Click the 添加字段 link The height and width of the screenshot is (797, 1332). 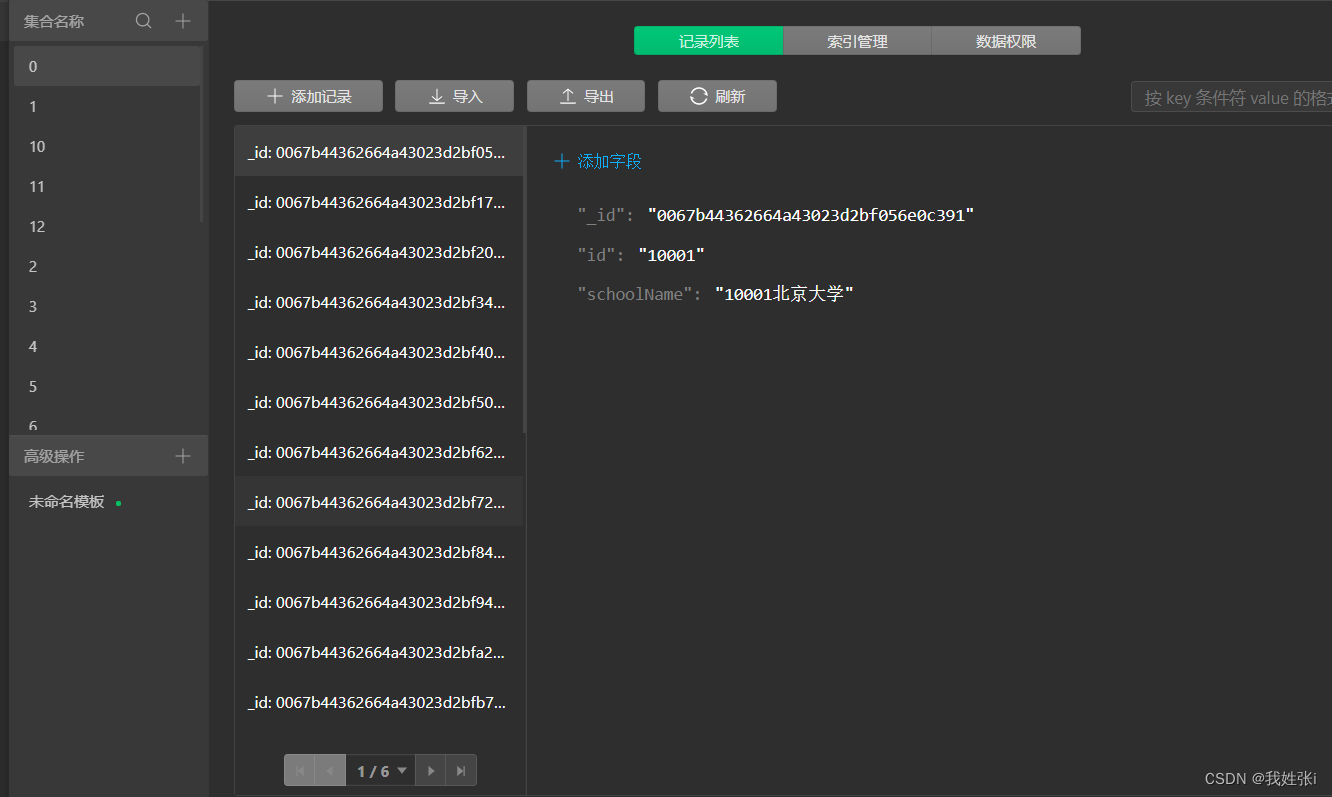click(598, 161)
